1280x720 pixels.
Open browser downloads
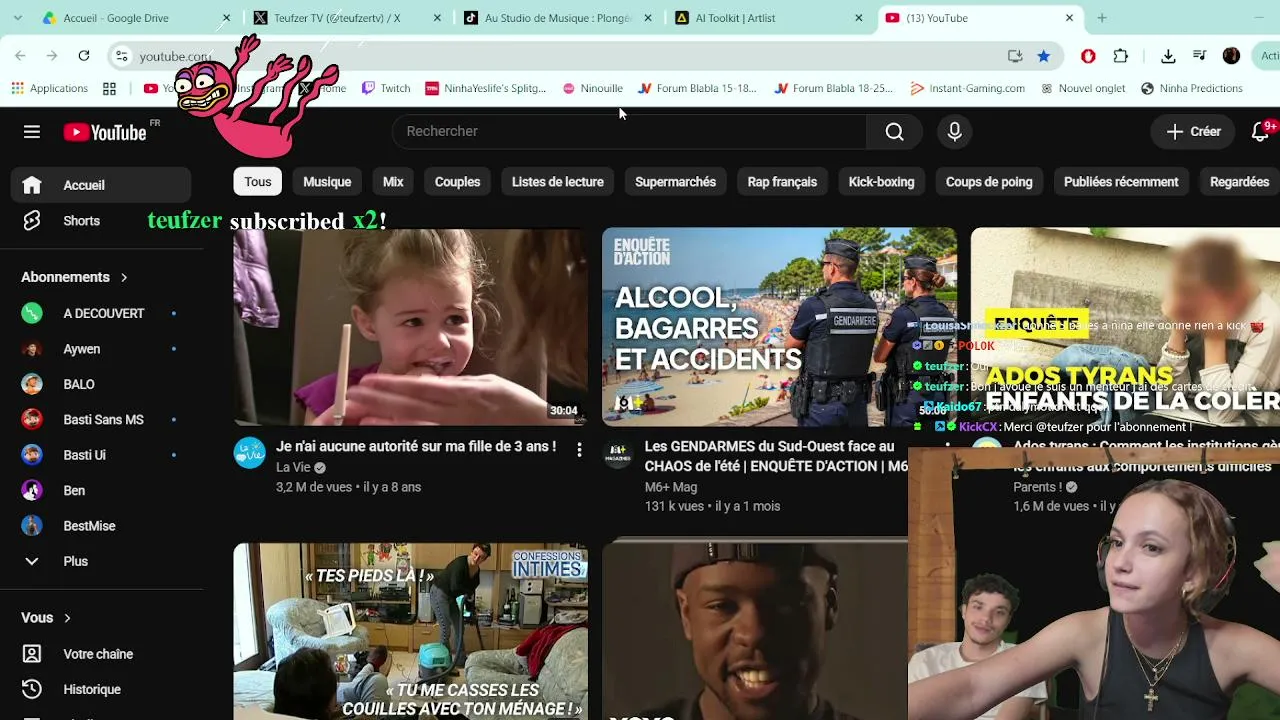[1168, 56]
